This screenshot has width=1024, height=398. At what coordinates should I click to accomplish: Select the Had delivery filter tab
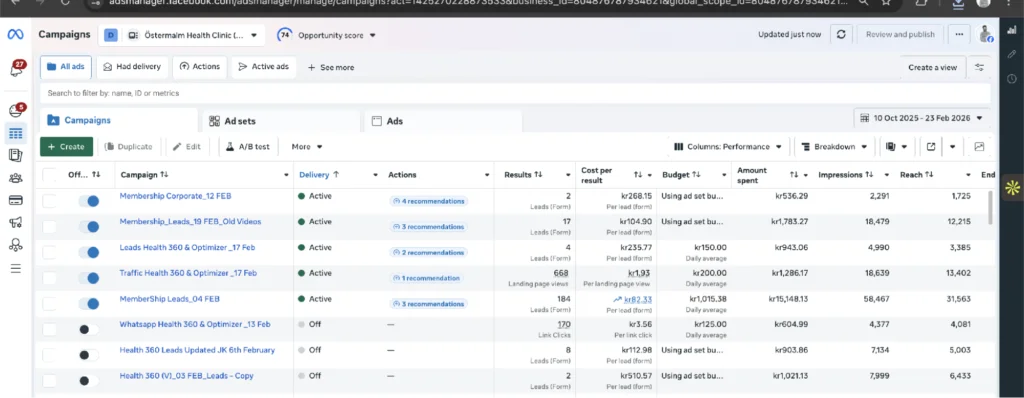point(133,67)
